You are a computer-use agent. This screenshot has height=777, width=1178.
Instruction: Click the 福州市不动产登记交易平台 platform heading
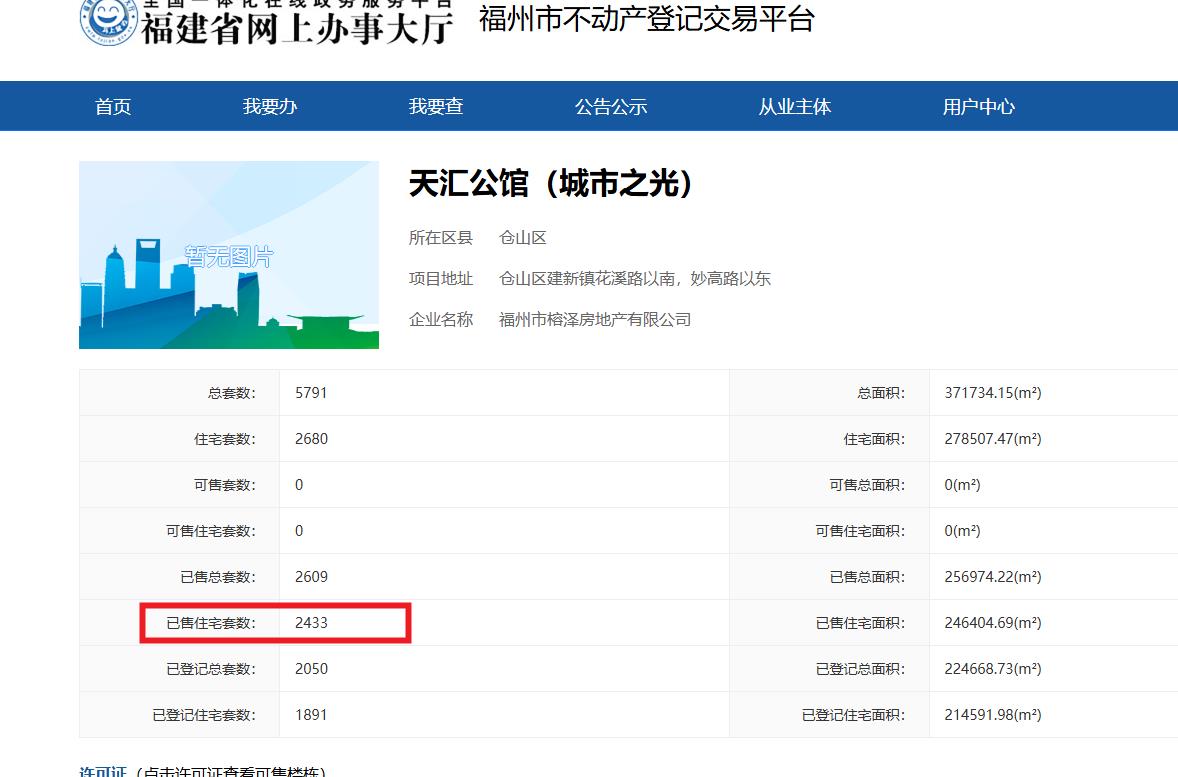(x=647, y=19)
